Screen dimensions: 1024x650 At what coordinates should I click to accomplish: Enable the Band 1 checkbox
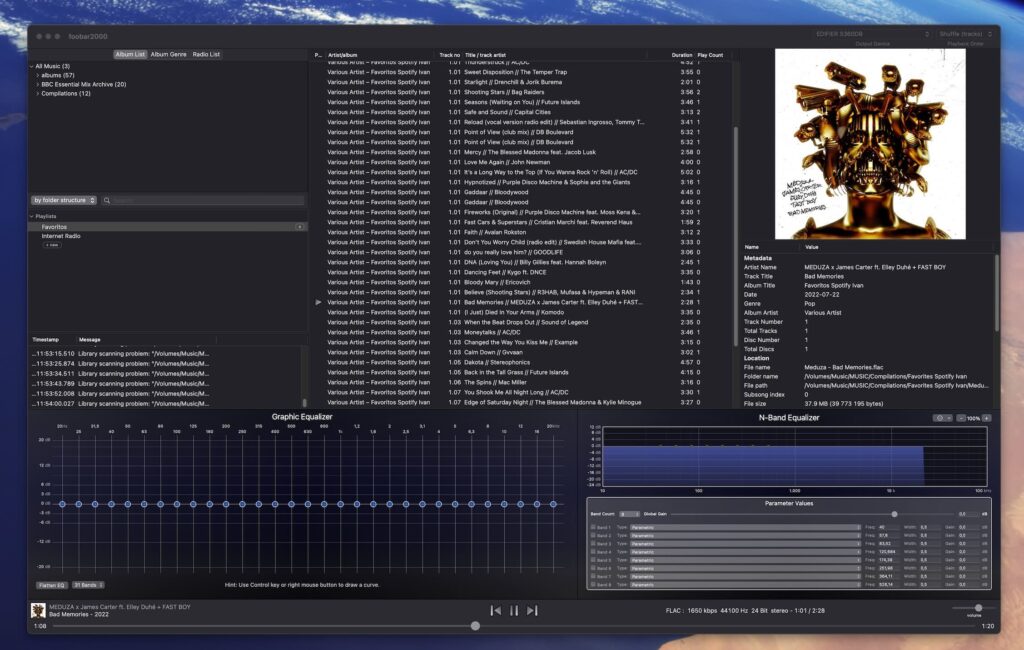point(593,526)
